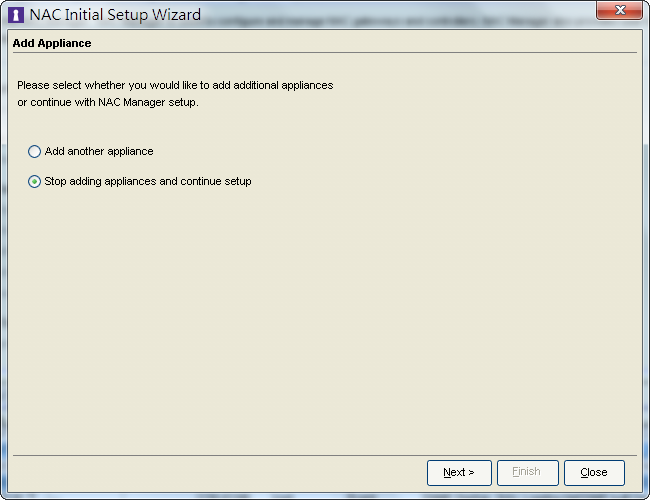650x500 pixels.
Task: Click the Add Appliance section heading
Action: coord(52,43)
